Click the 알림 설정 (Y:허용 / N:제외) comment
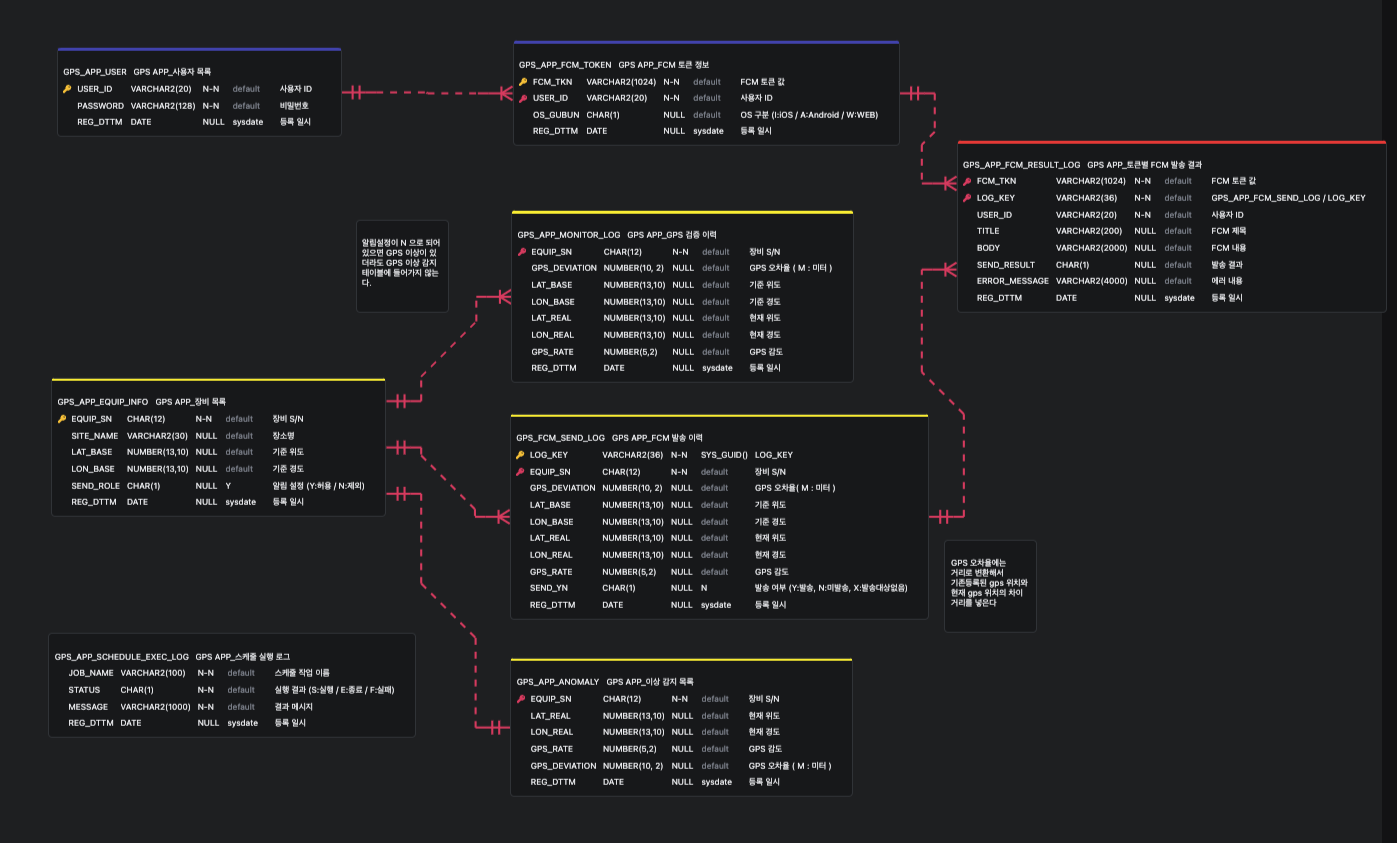 (x=319, y=486)
